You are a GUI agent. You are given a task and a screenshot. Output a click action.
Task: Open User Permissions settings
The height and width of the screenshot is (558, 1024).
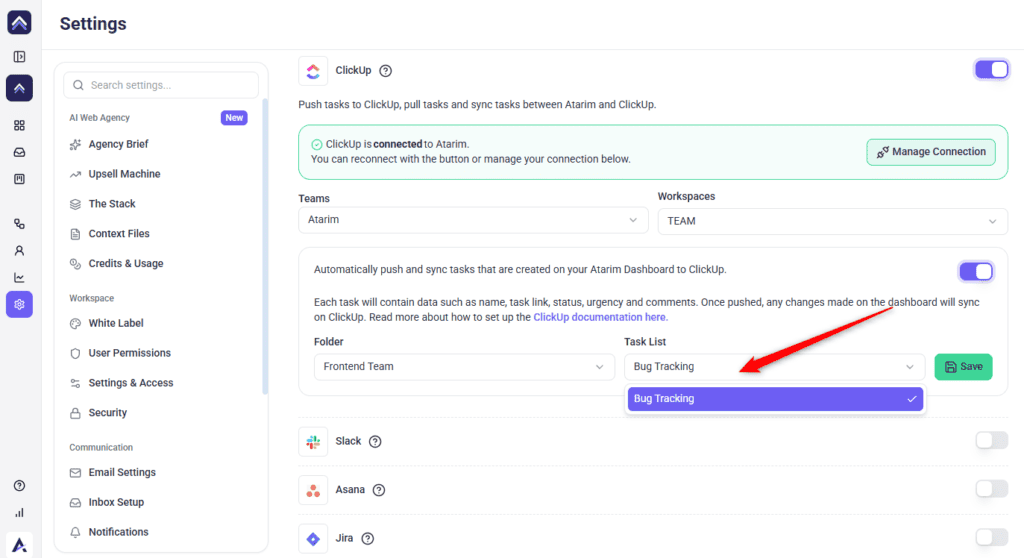129,353
